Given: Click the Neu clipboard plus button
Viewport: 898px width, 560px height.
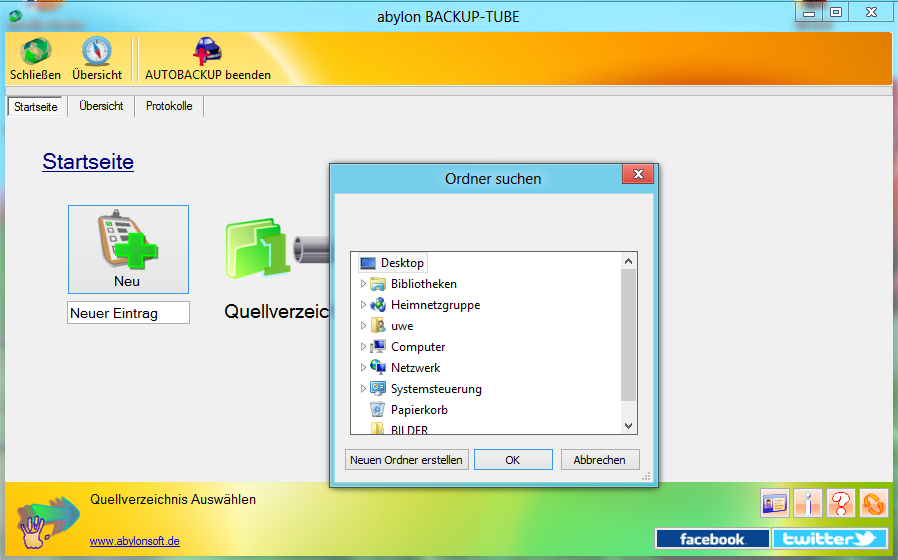Looking at the screenshot, I should click(x=128, y=249).
